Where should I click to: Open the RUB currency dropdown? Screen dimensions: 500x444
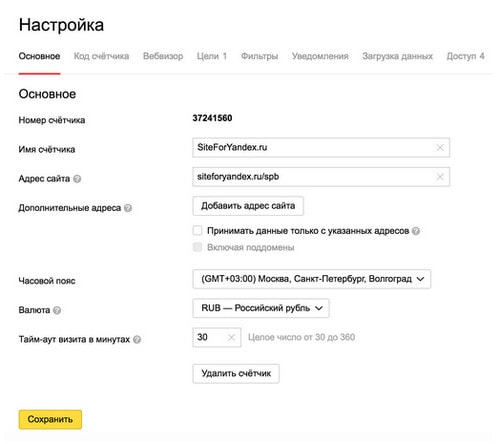point(261,308)
